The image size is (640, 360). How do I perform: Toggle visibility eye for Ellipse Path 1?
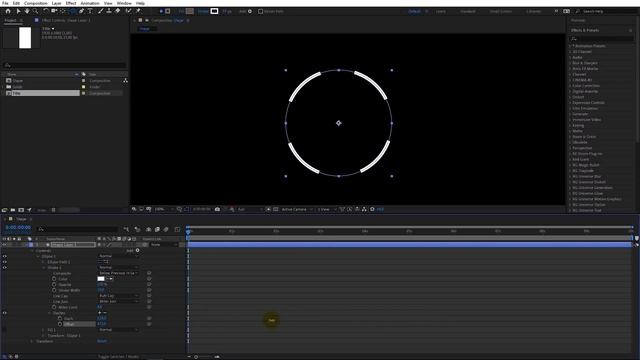4,262
